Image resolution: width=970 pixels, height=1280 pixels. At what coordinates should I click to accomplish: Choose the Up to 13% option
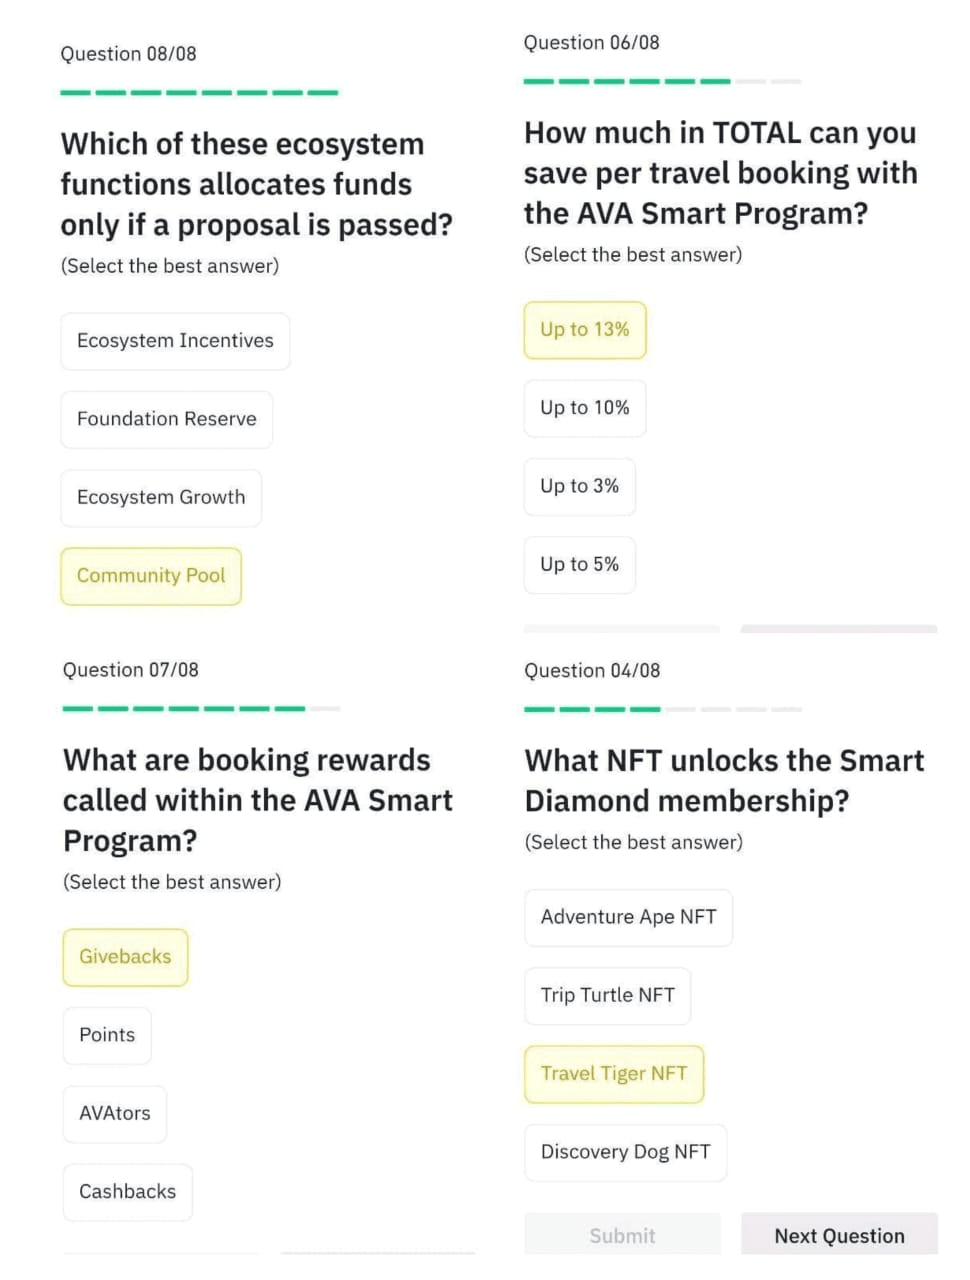[x=585, y=330]
